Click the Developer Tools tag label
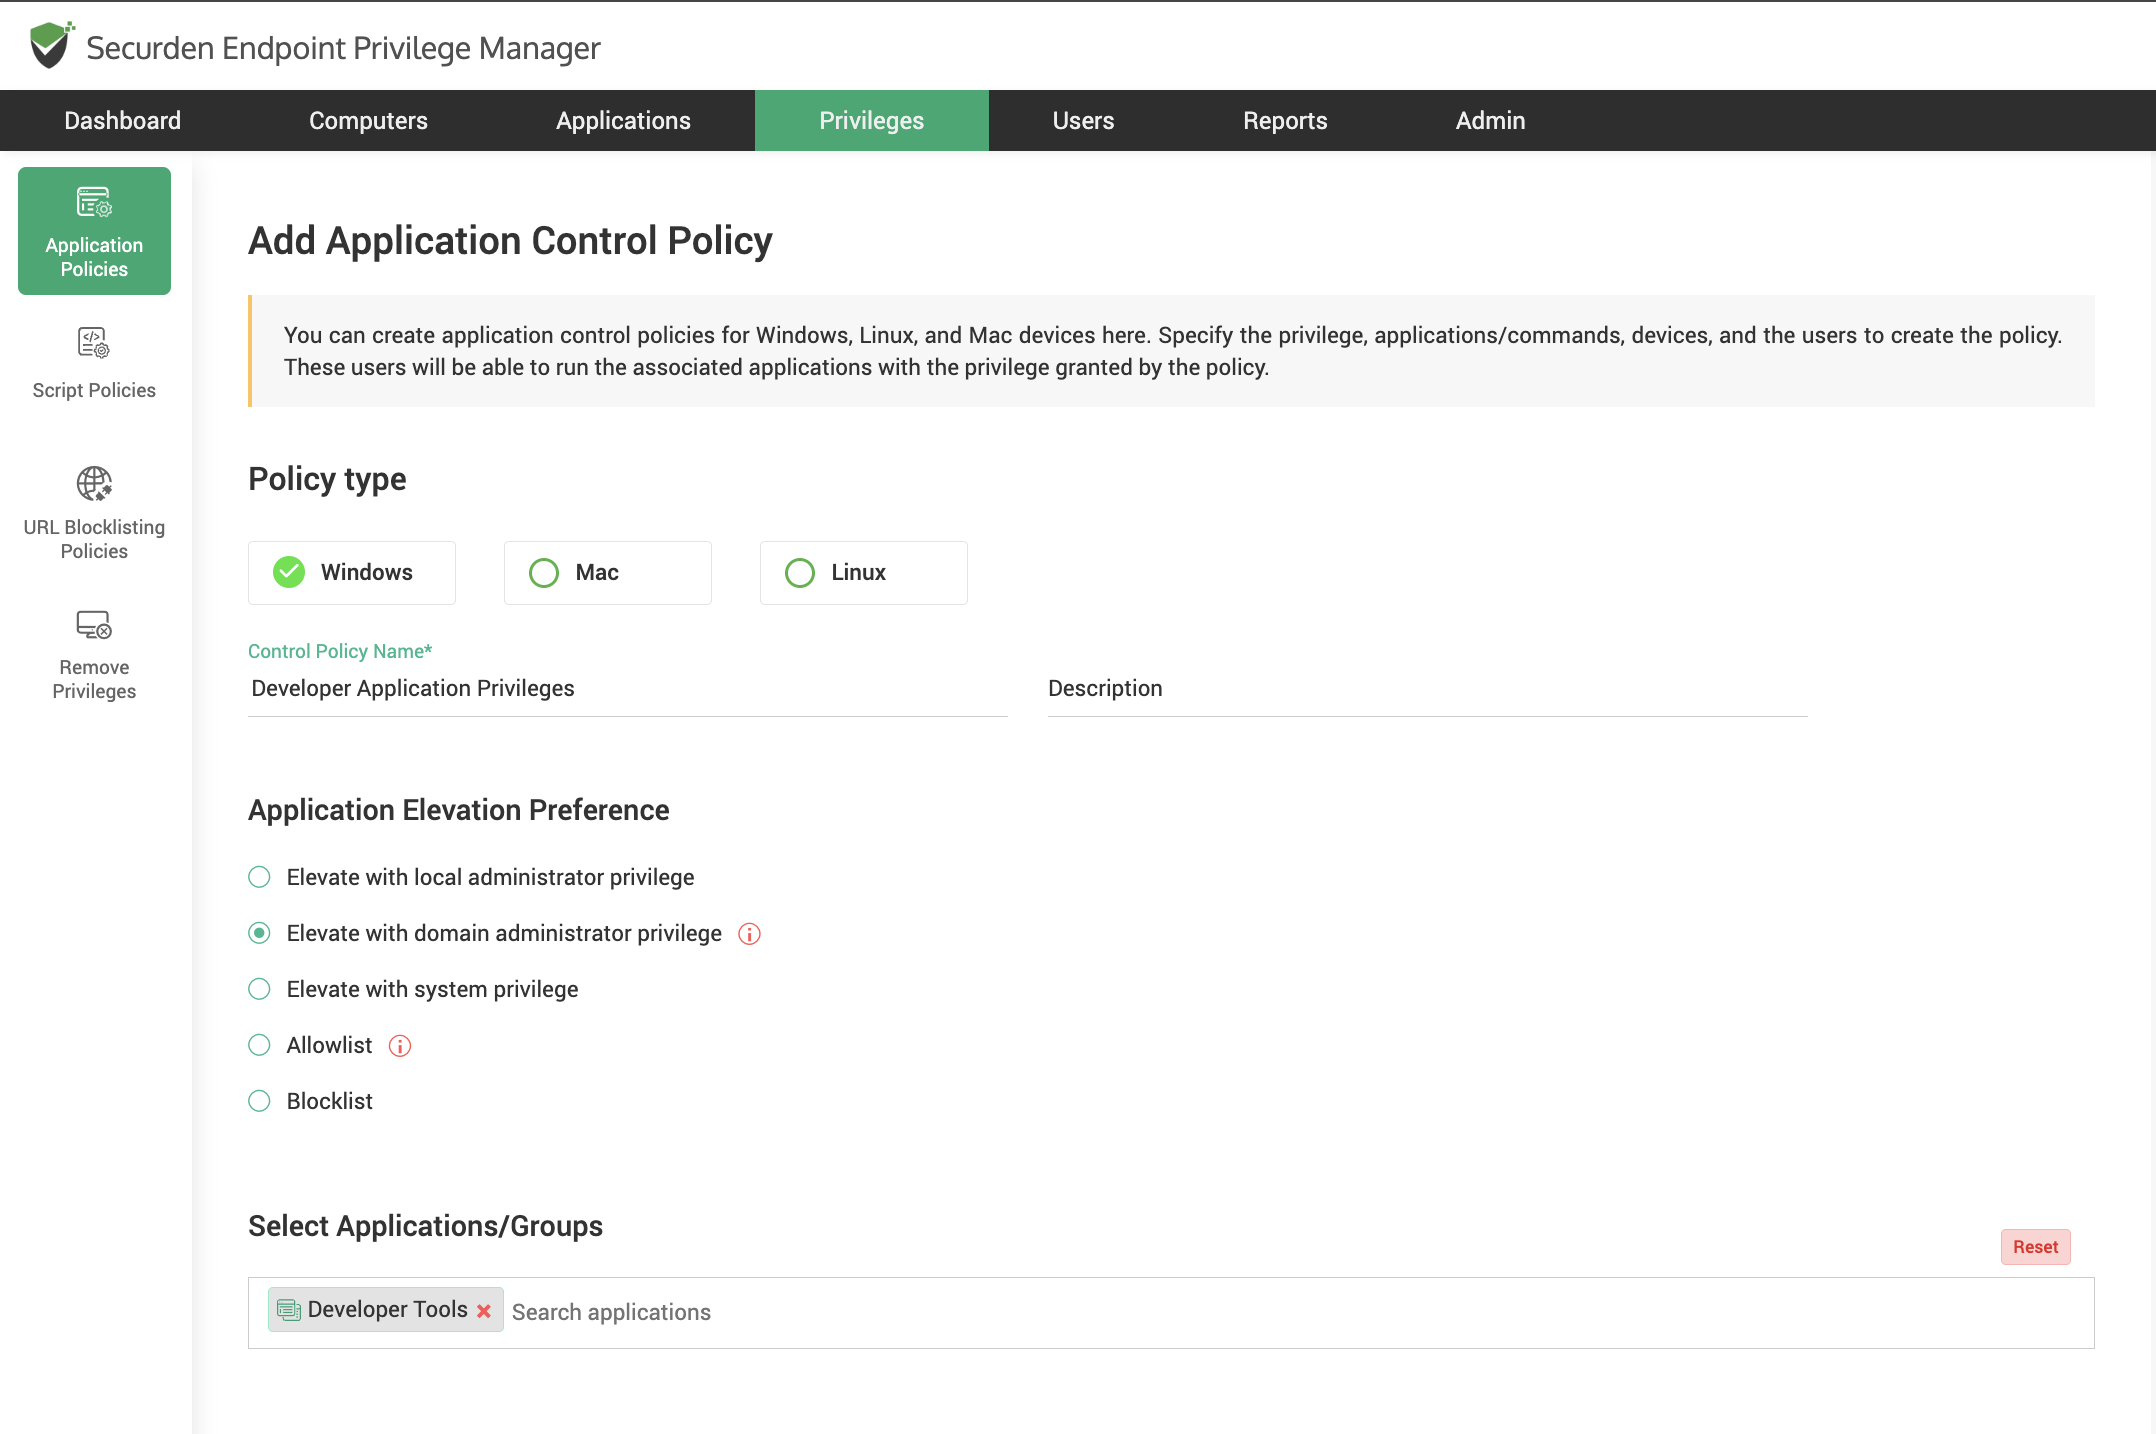2156x1434 pixels. pos(388,1310)
